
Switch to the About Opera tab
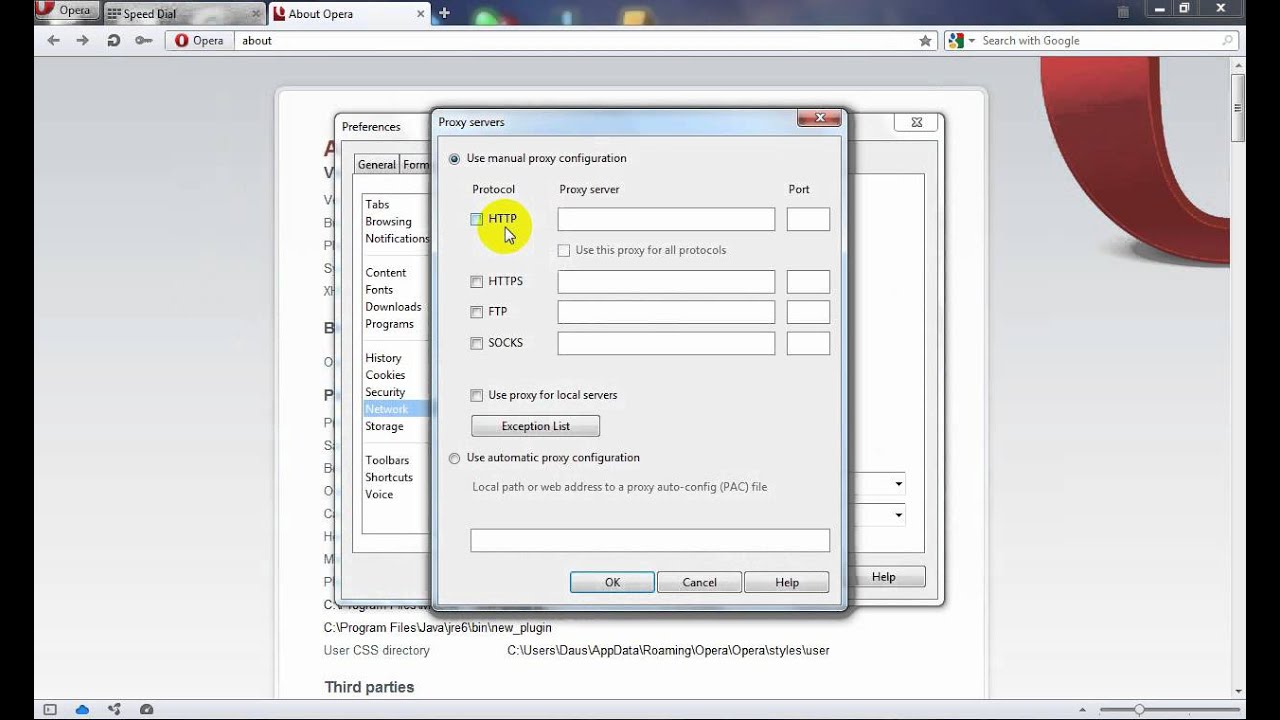click(x=351, y=14)
